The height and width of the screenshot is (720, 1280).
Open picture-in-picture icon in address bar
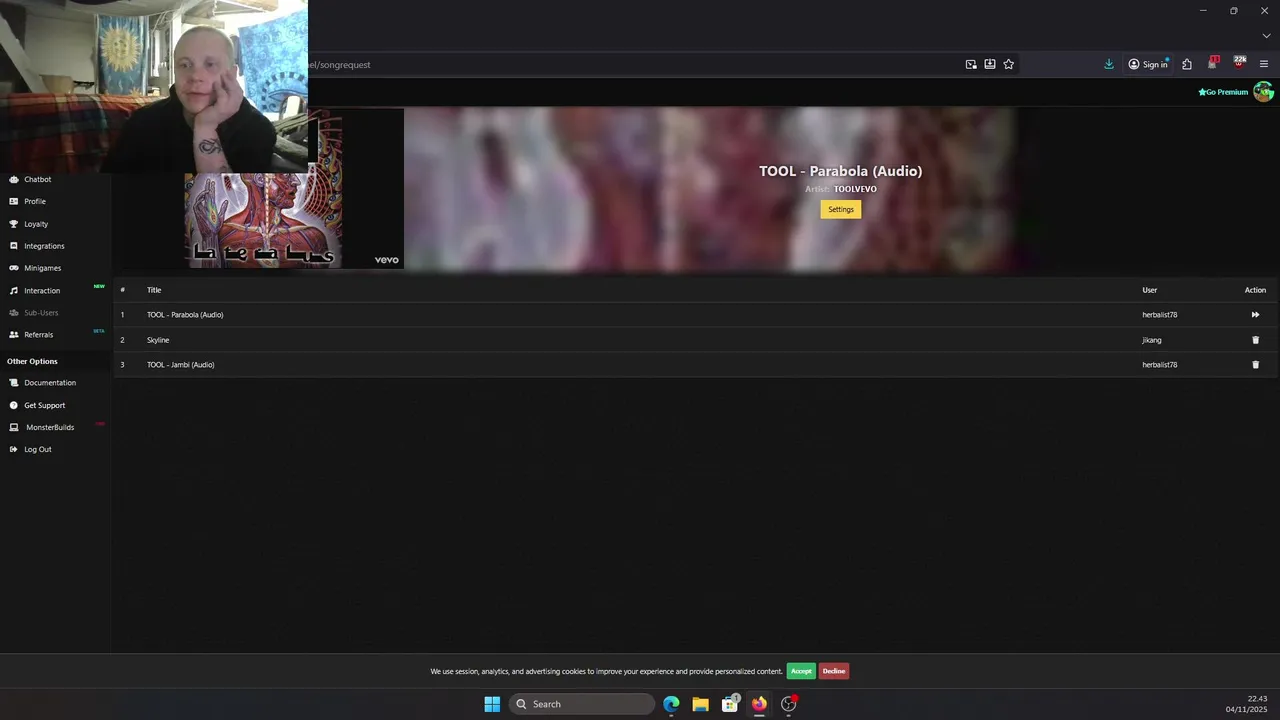[x=971, y=64]
